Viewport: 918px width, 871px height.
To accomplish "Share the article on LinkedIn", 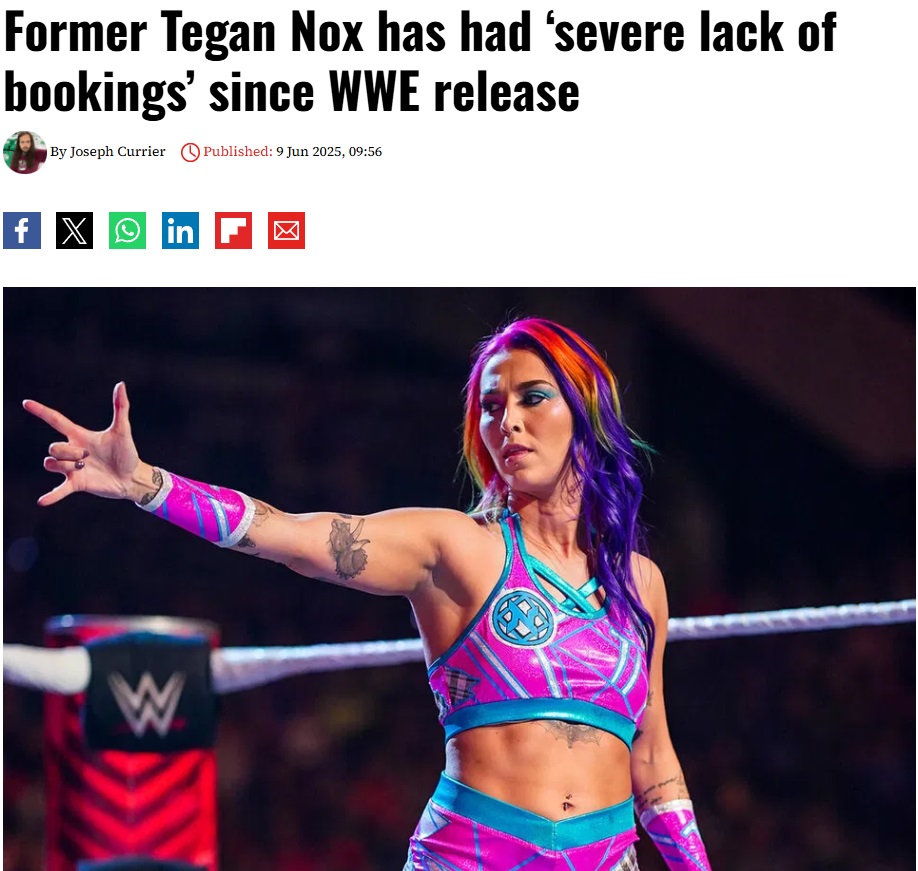I will click(x=180, y=231).
